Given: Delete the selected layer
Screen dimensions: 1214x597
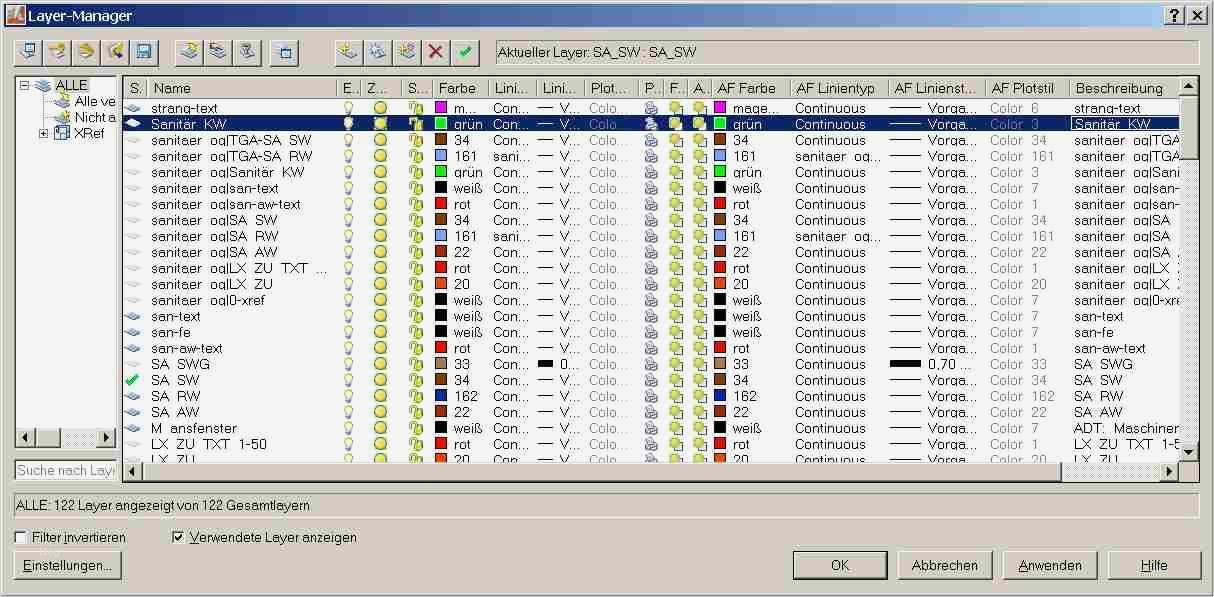Looking at the screenshot, I should [434, 52].
